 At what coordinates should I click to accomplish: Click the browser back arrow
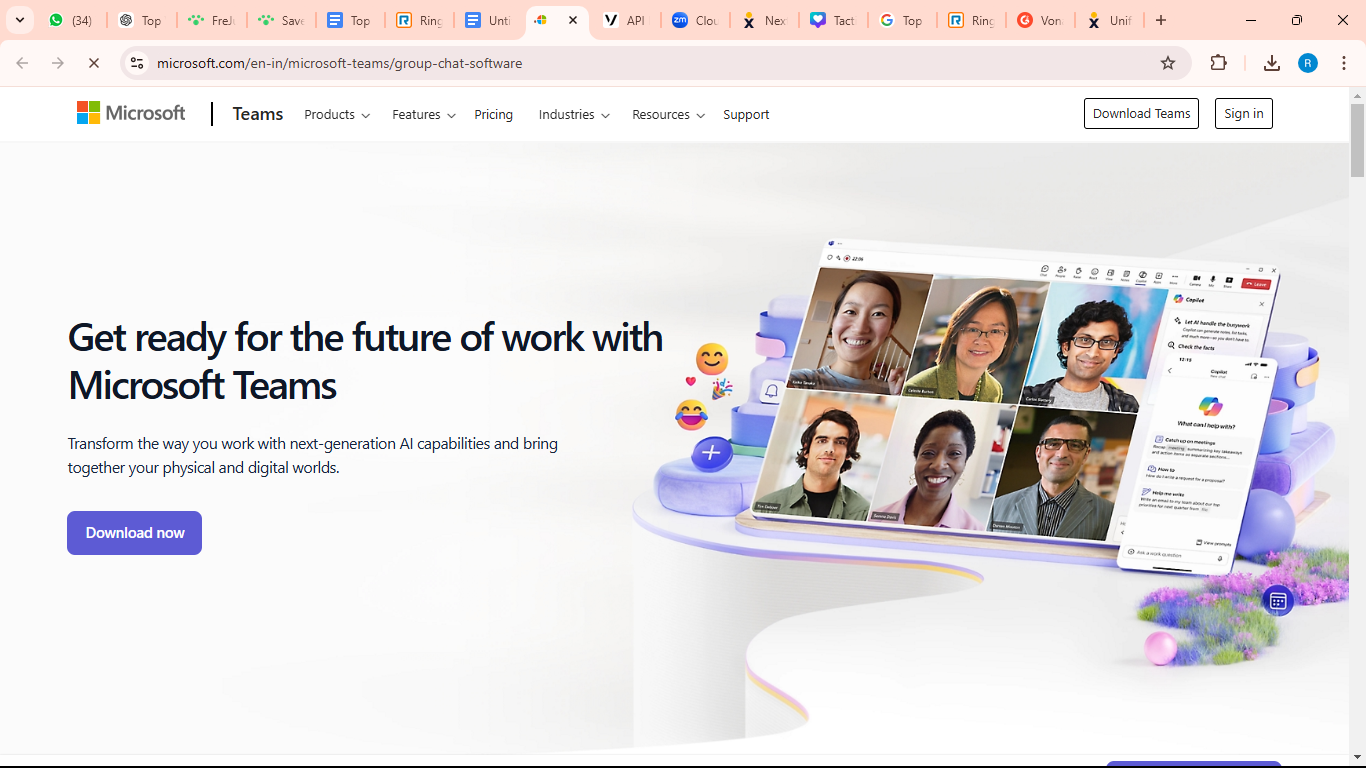(21, 62)
